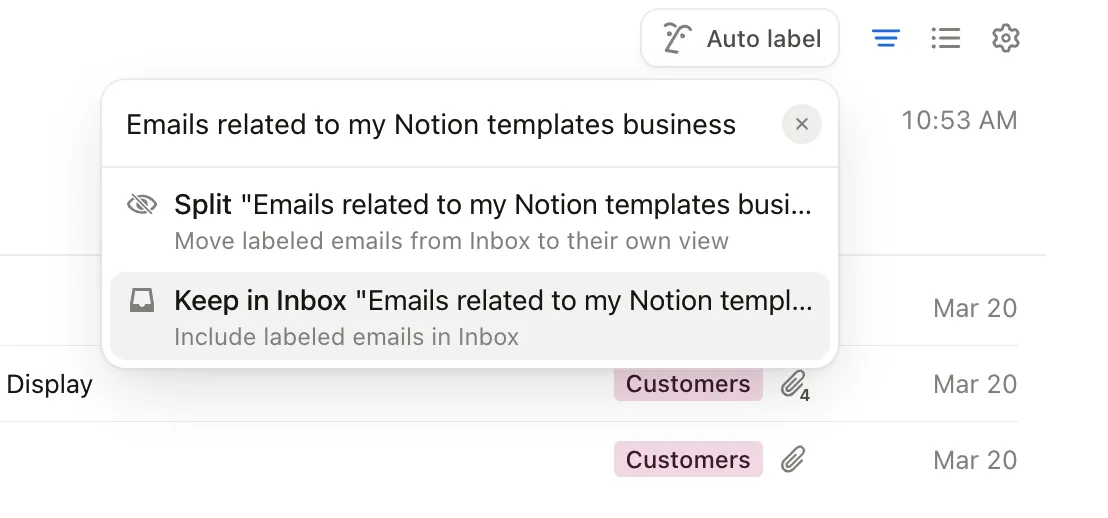Click the crossed-out eye icon beside Split
The image size is (1108, 518).
point(143,205)
